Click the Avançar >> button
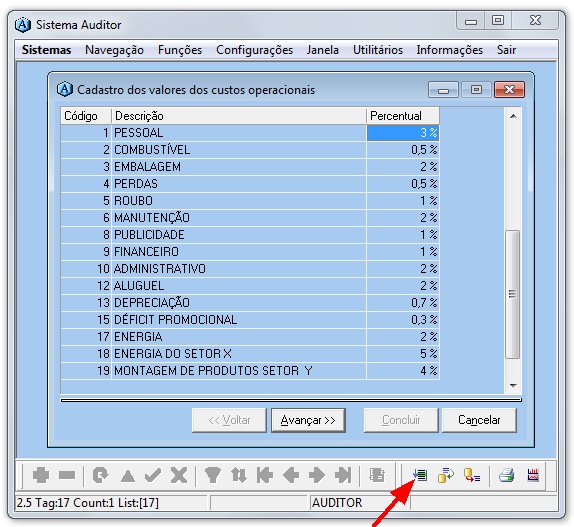The height and width of the screenshot is (527, 574). [308, 420]
